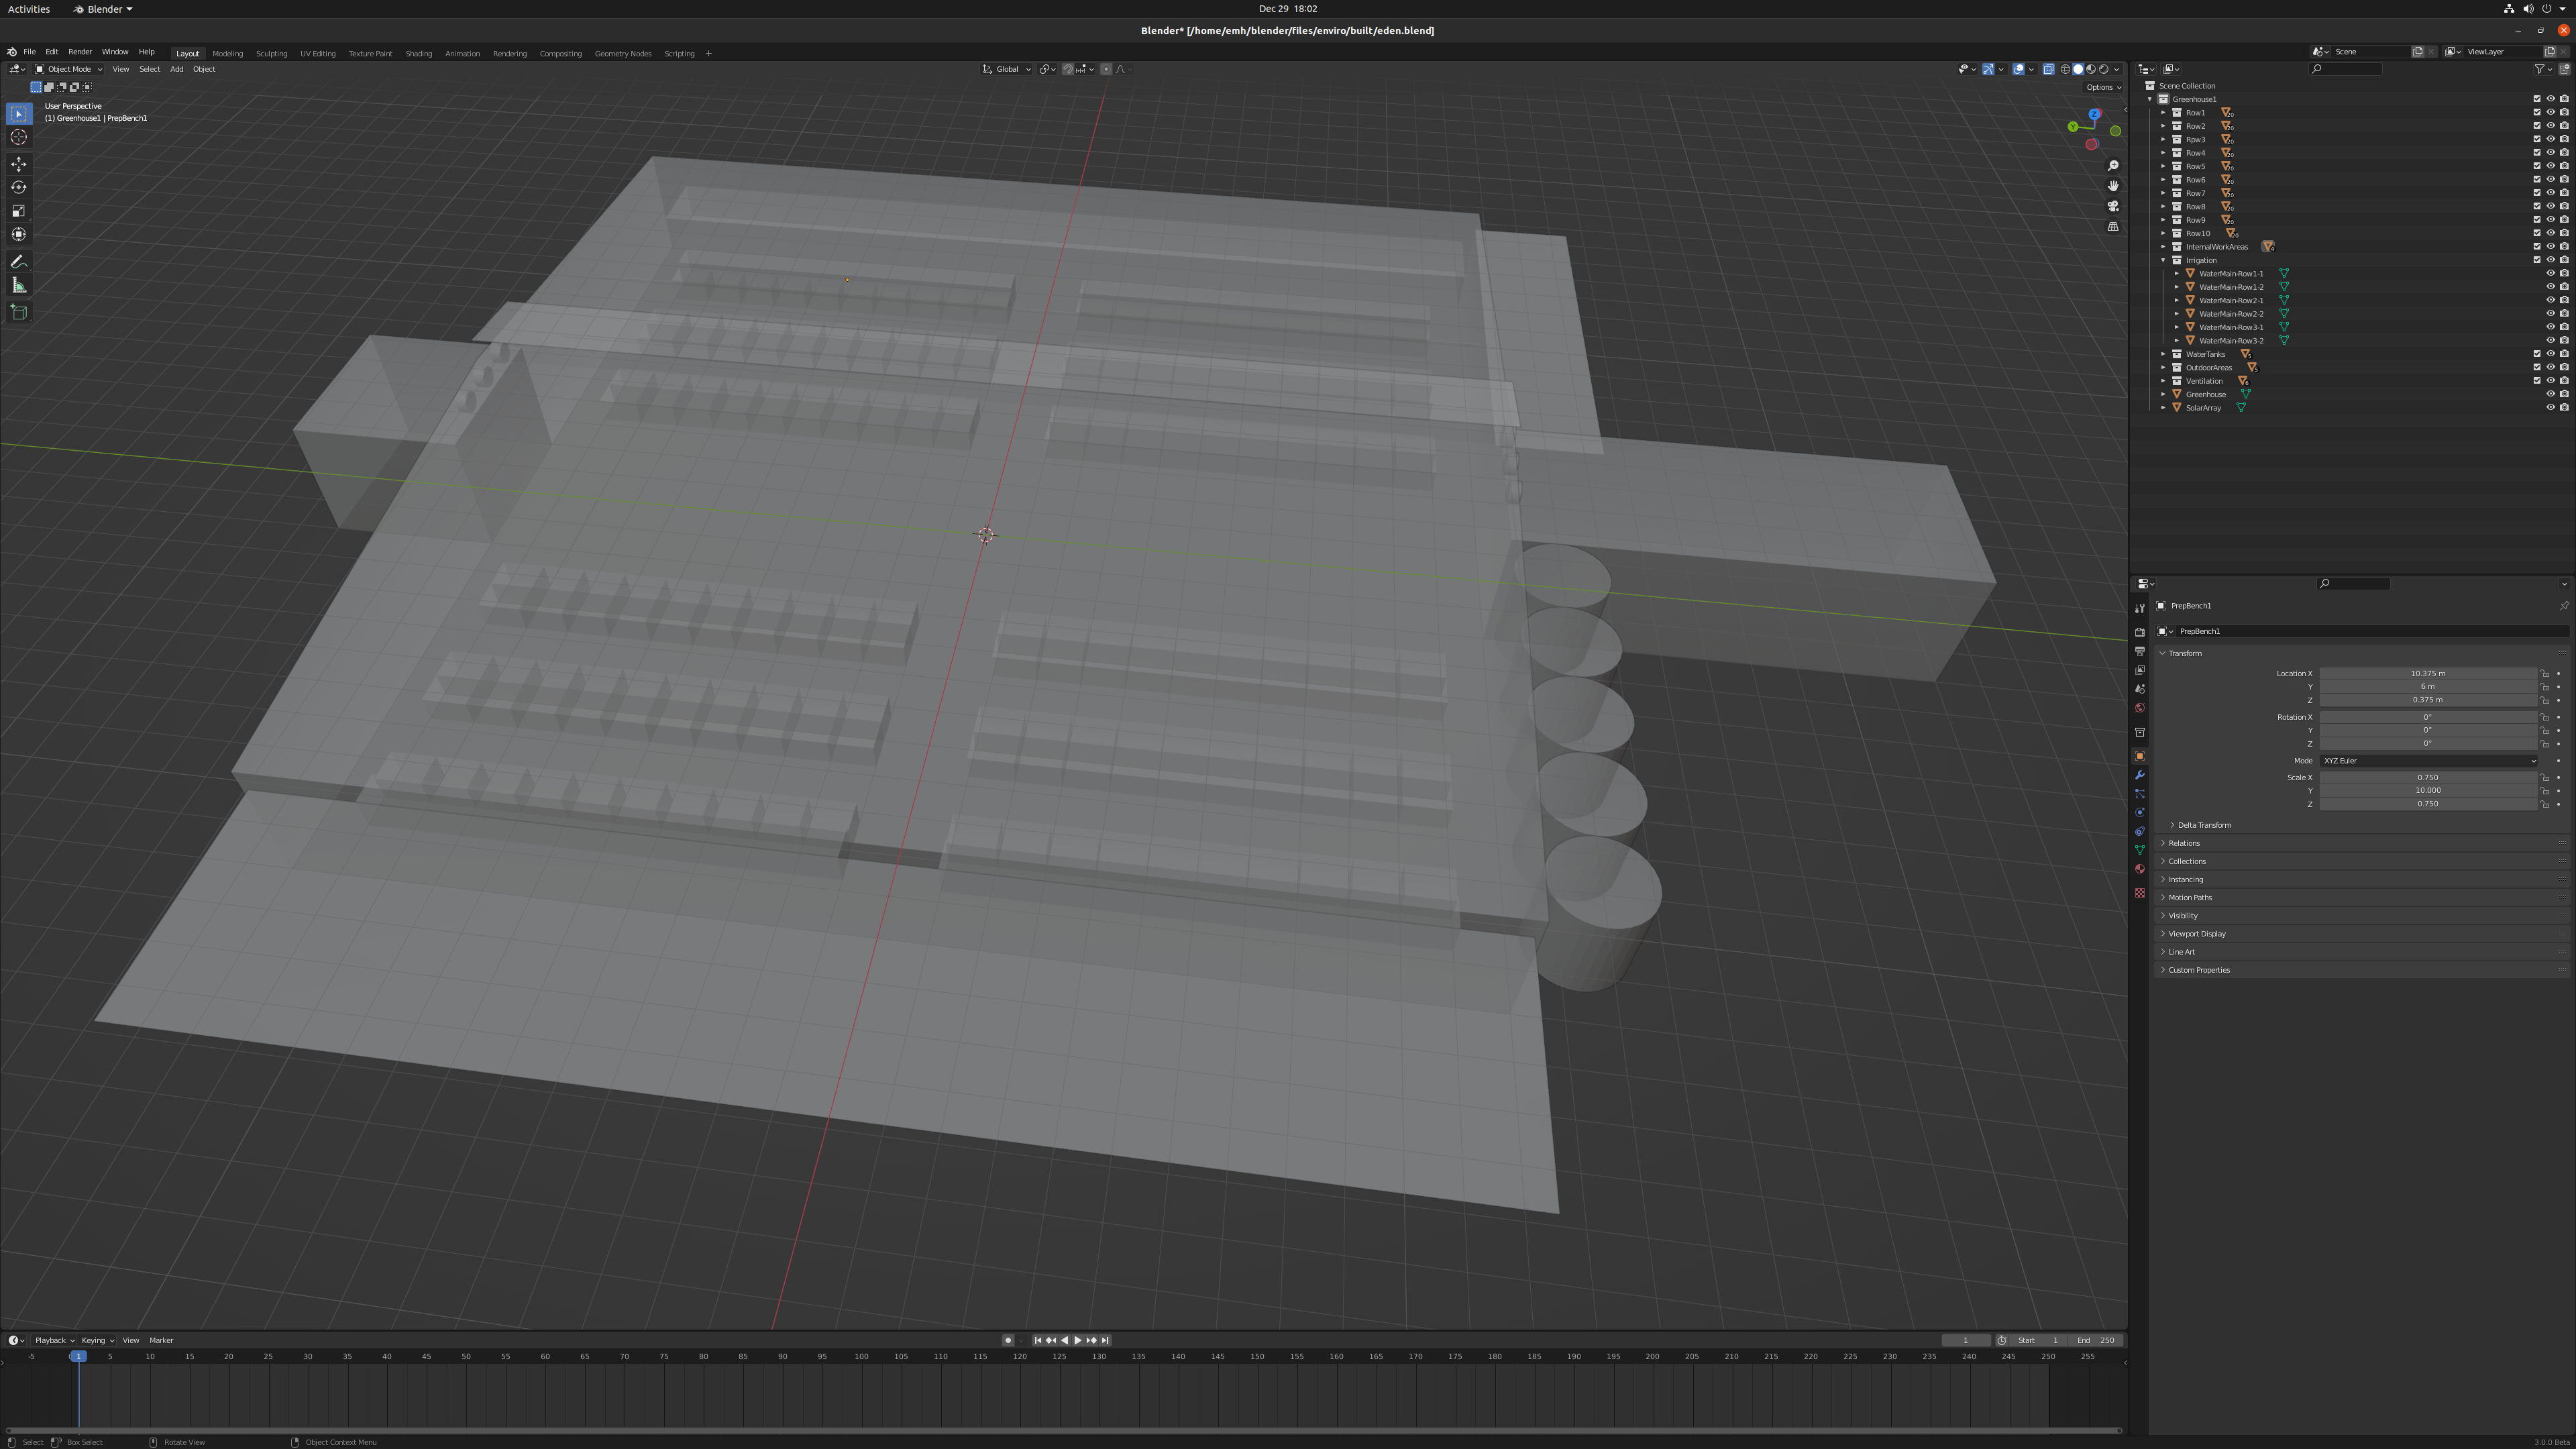Open the XYZ Euler rotation mode dropdown
Image resolution: width=2576 pixels, height=1449 pixels.
coord(2428,761)
